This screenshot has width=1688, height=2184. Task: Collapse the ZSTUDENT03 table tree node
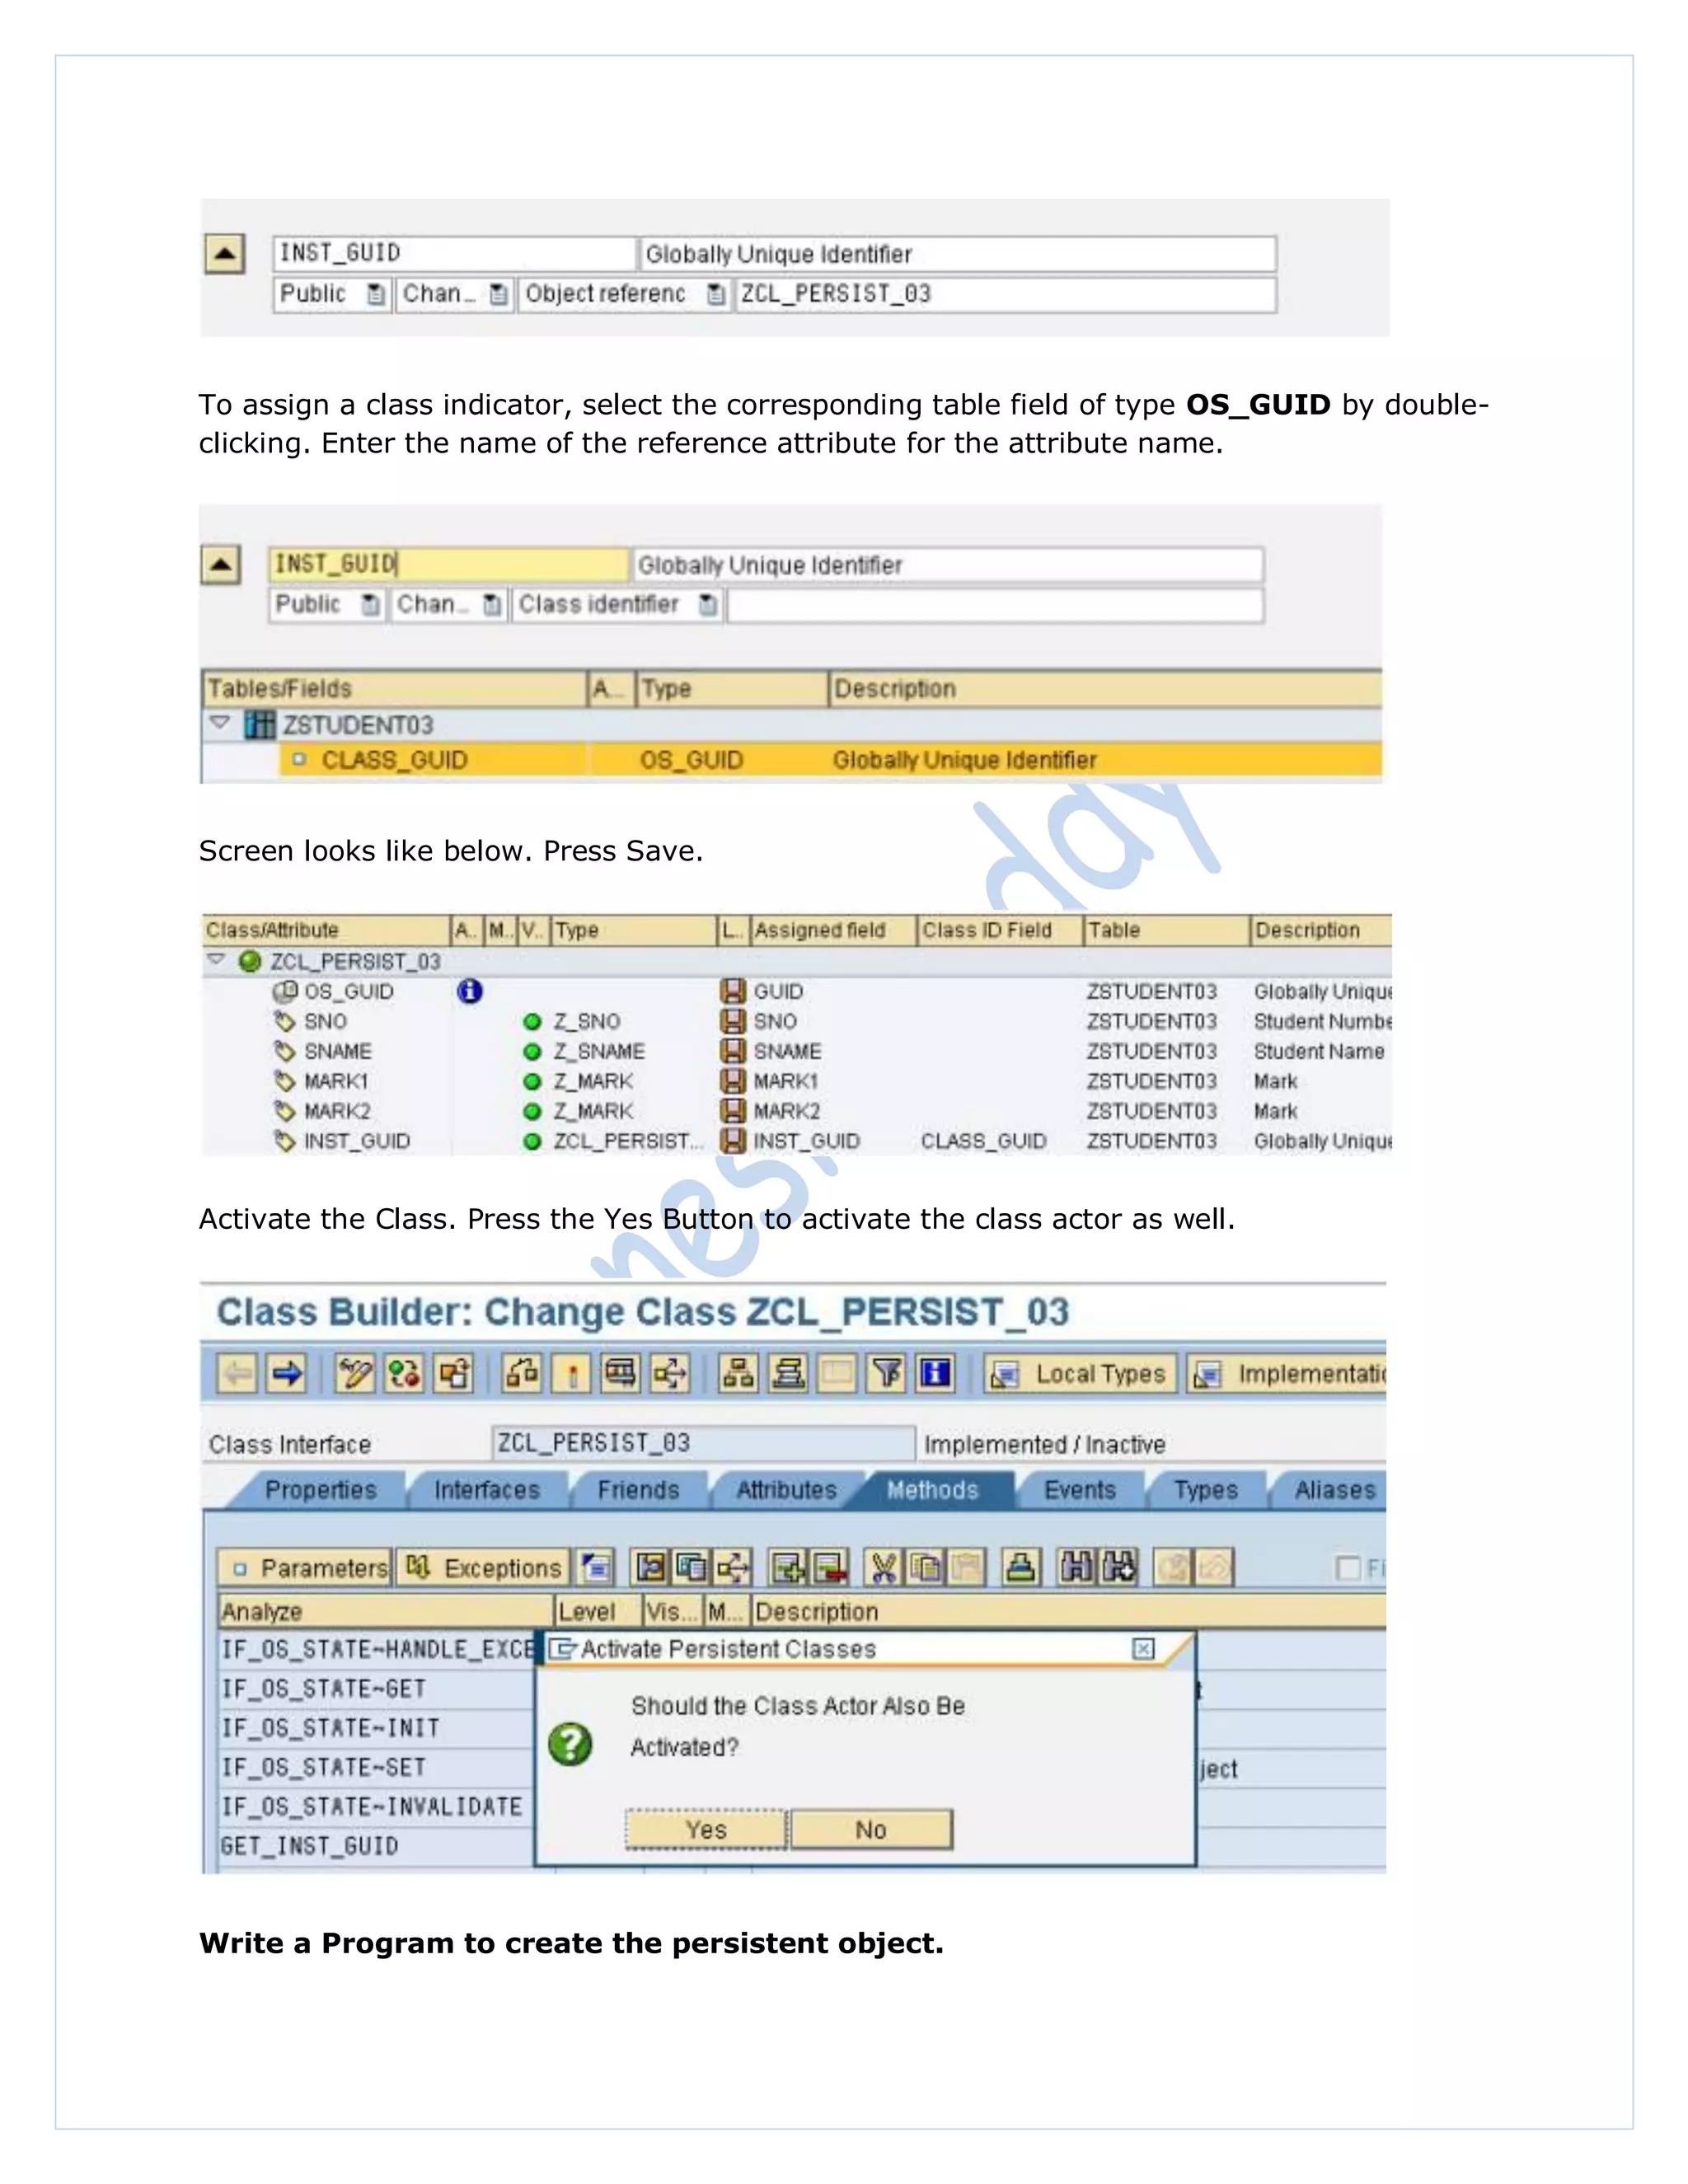(x=220, y=722)
